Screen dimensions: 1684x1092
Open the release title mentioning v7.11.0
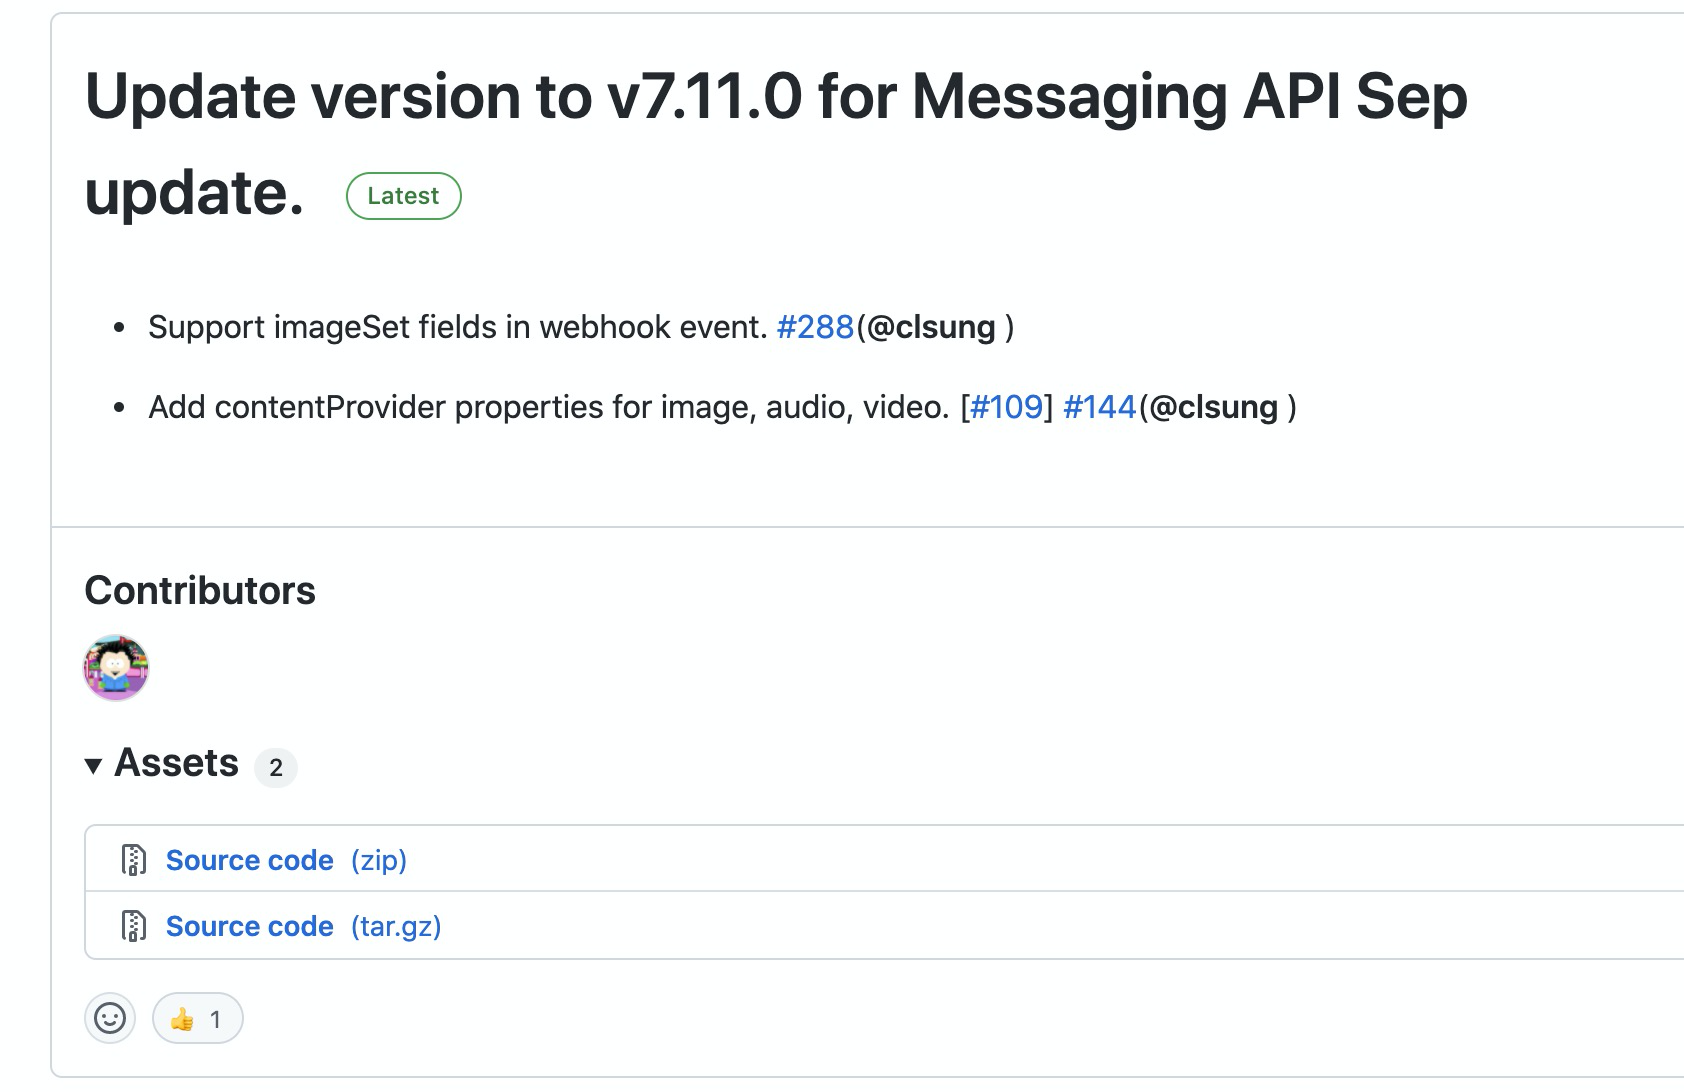tap(776, 143)
